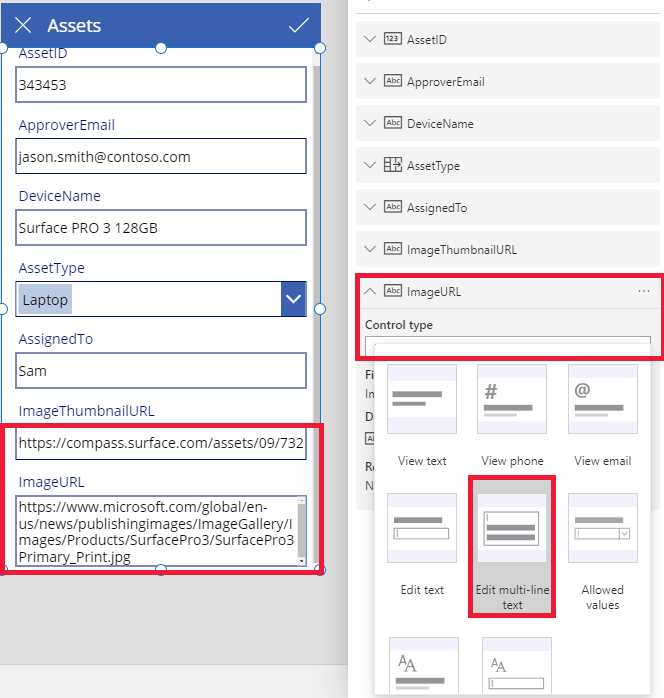The height and width of the screenshot is (698, 664).
Task: Click the Abc icon beside DeviceName field
Action: coord(393,123)
